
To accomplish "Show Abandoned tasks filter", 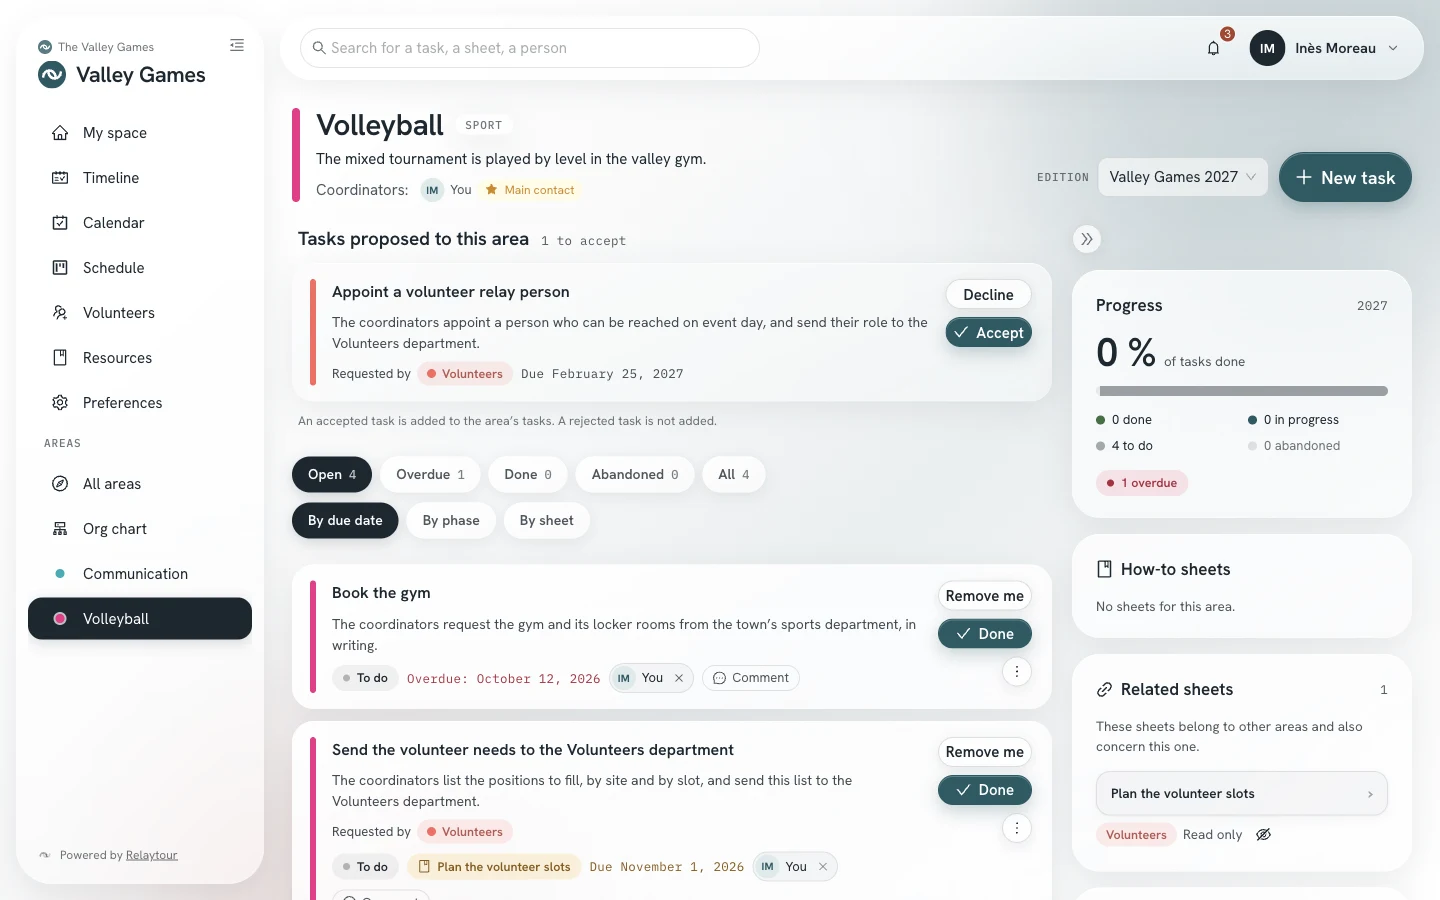I will [x=635, y=475].
